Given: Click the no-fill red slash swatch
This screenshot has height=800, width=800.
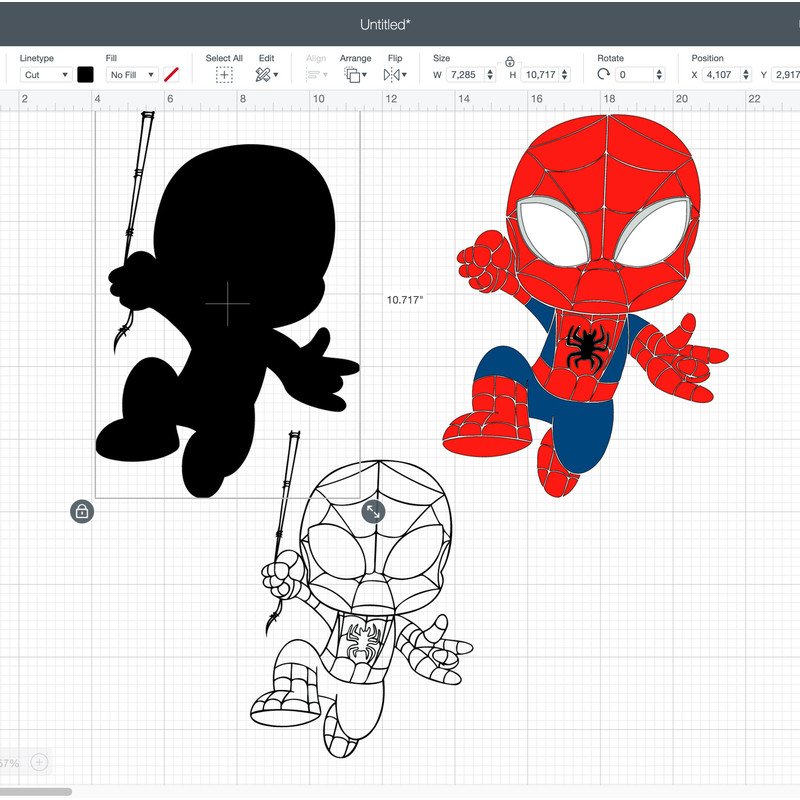Looking at the screenshot, I should pyautogui.click(x=171, y=75).
